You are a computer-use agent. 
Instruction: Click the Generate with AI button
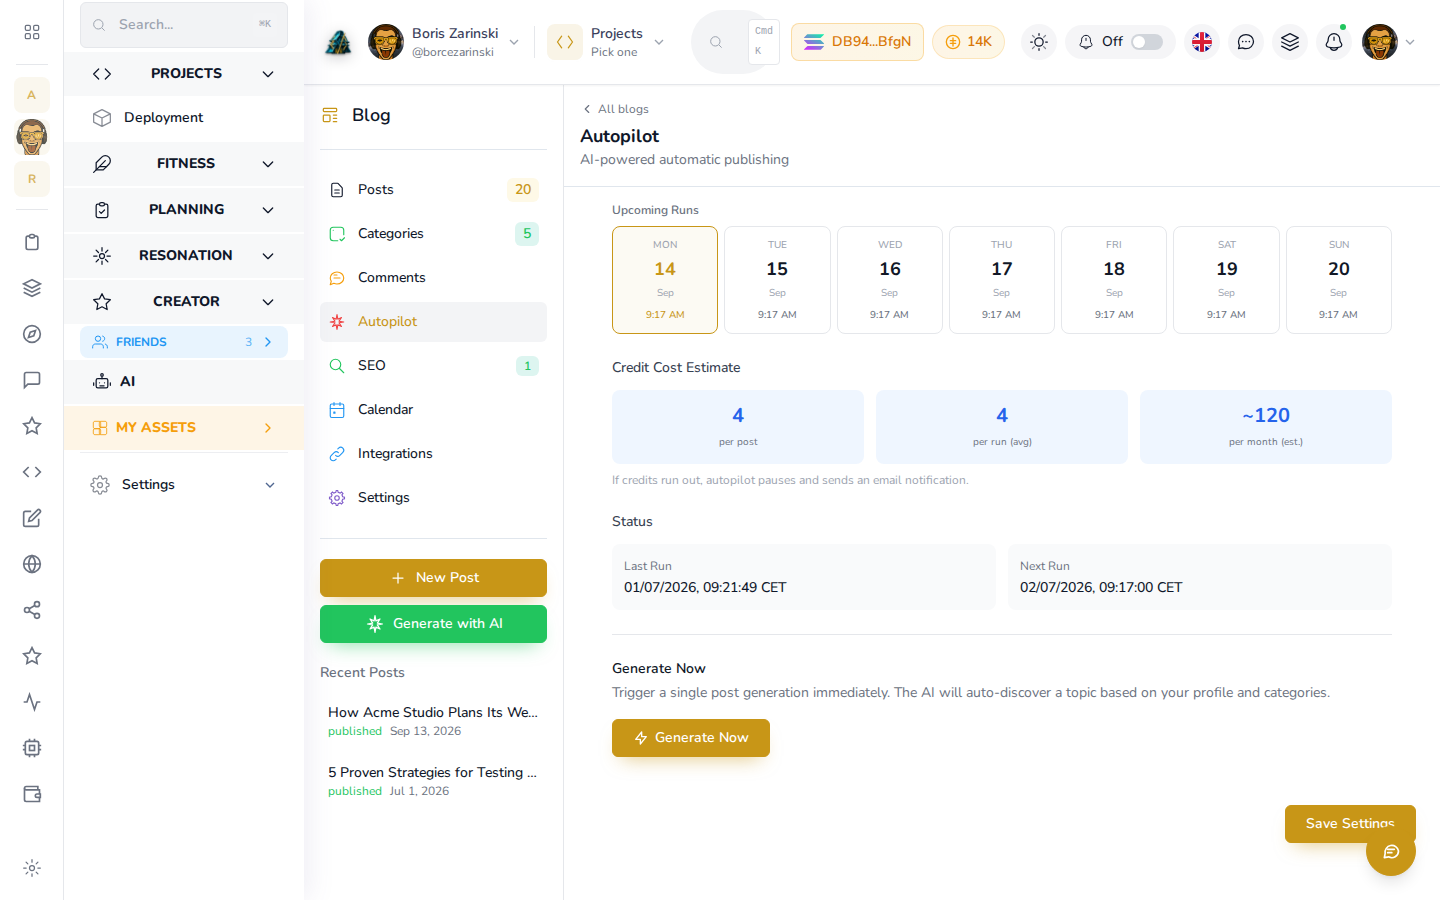tap(433, 624)
